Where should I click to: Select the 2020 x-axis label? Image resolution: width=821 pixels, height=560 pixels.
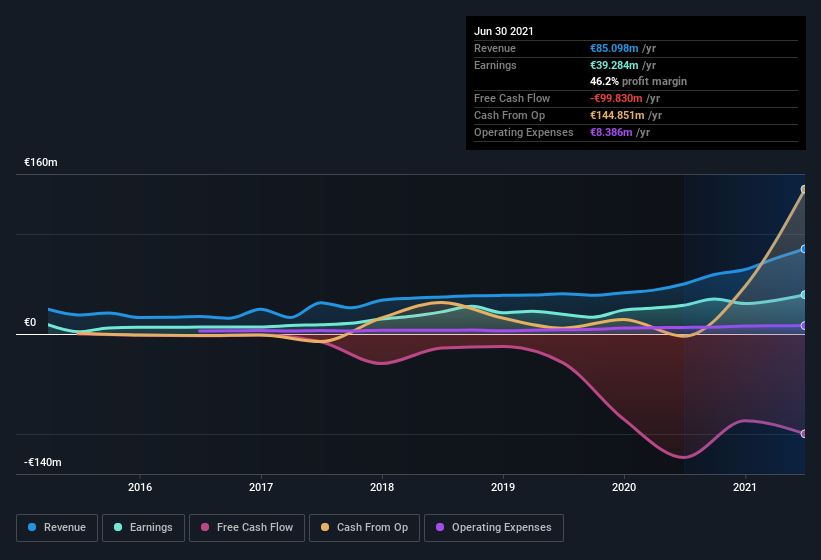pyautogui.click(x=624, y=487)
